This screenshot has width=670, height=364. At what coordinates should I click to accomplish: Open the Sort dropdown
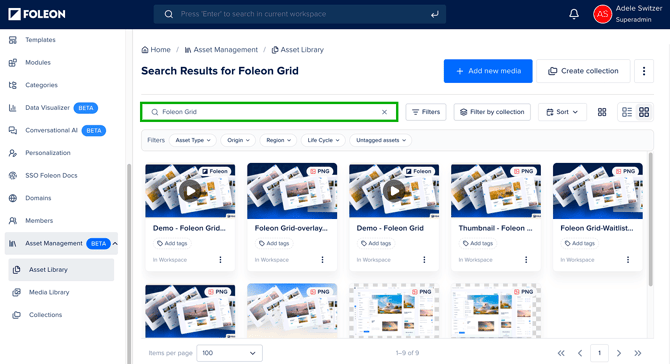562,112
